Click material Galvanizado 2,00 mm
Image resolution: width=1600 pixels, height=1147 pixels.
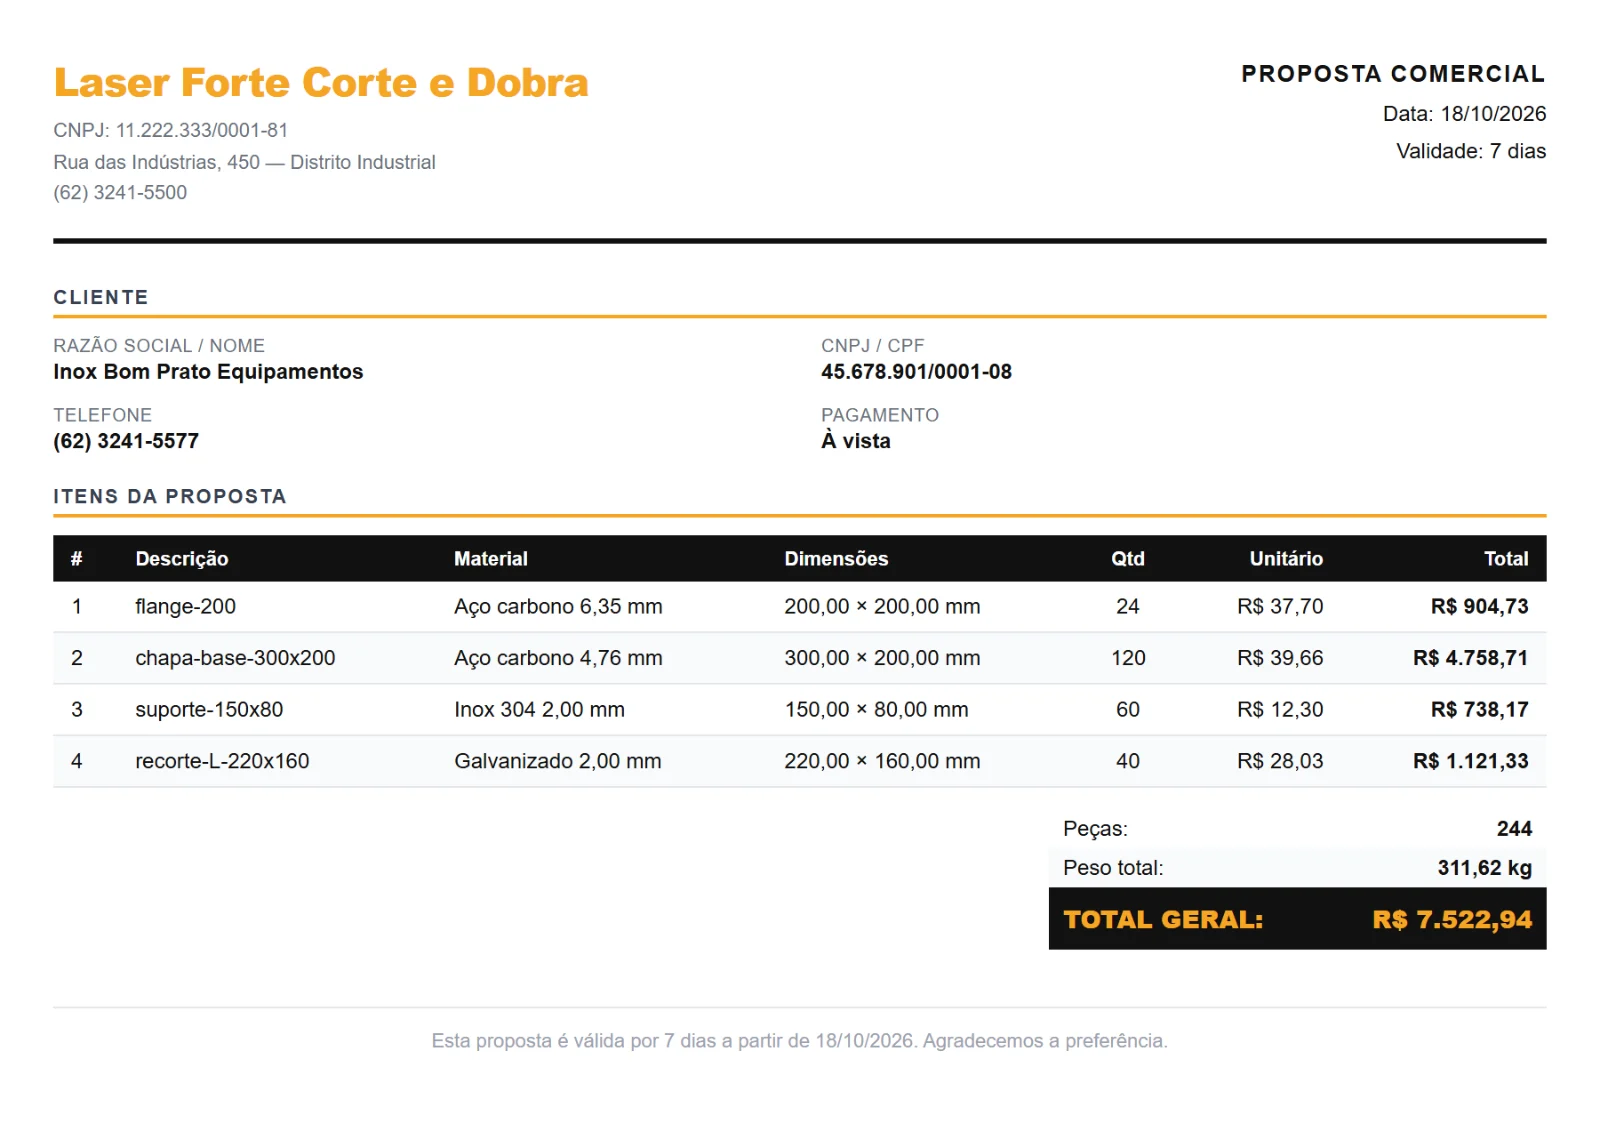(558, 761)
